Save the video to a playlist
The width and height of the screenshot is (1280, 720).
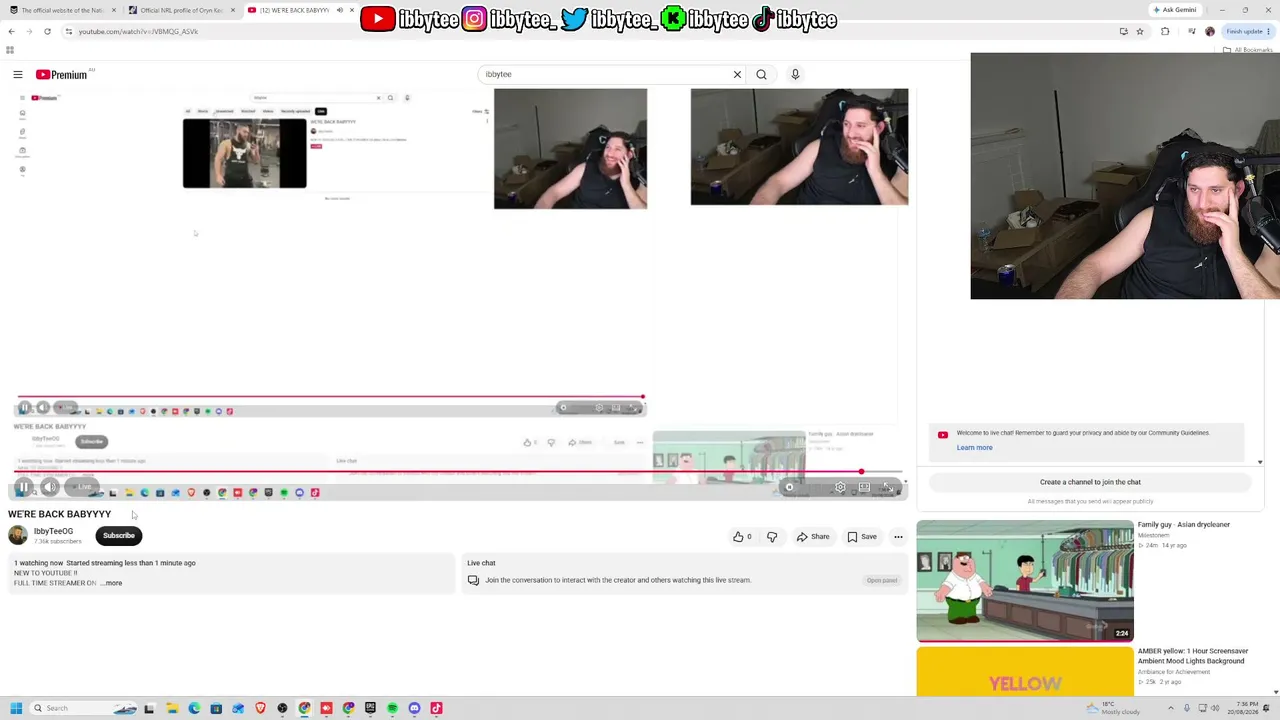pyautogui.click(x=861, y=537)
